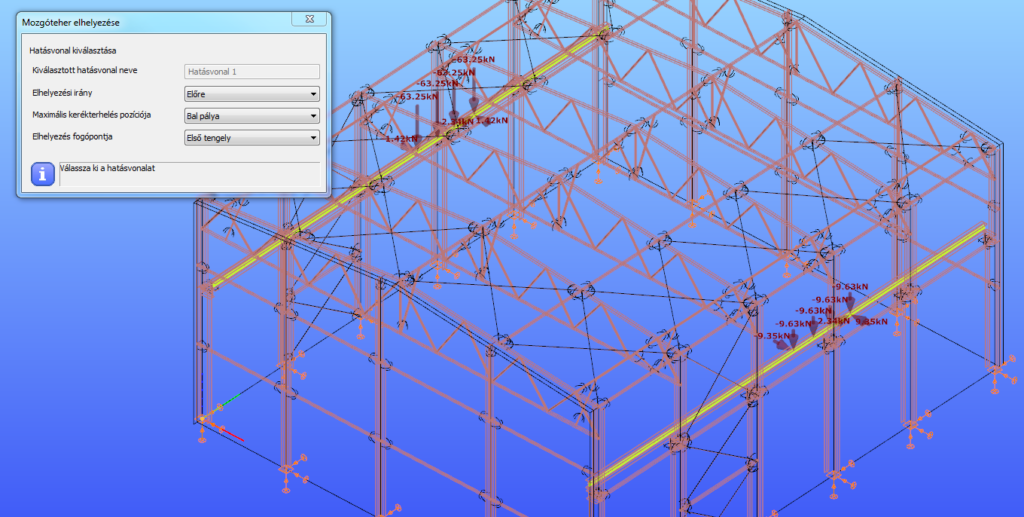Click the blue information icon in the dialog
Viewport: 1024px width, 517px height.
coord(43,174)
